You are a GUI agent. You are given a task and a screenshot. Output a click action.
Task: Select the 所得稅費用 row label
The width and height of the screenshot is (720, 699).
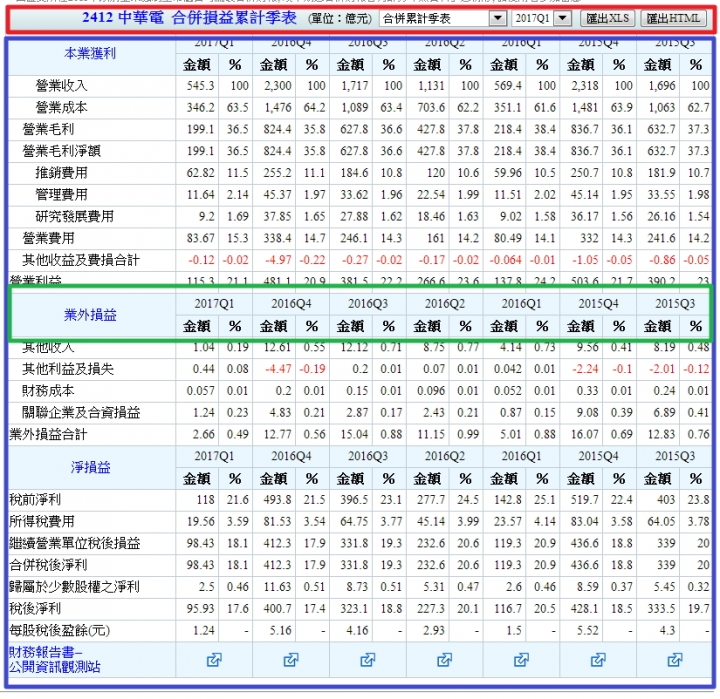click(x=41, y=521)
